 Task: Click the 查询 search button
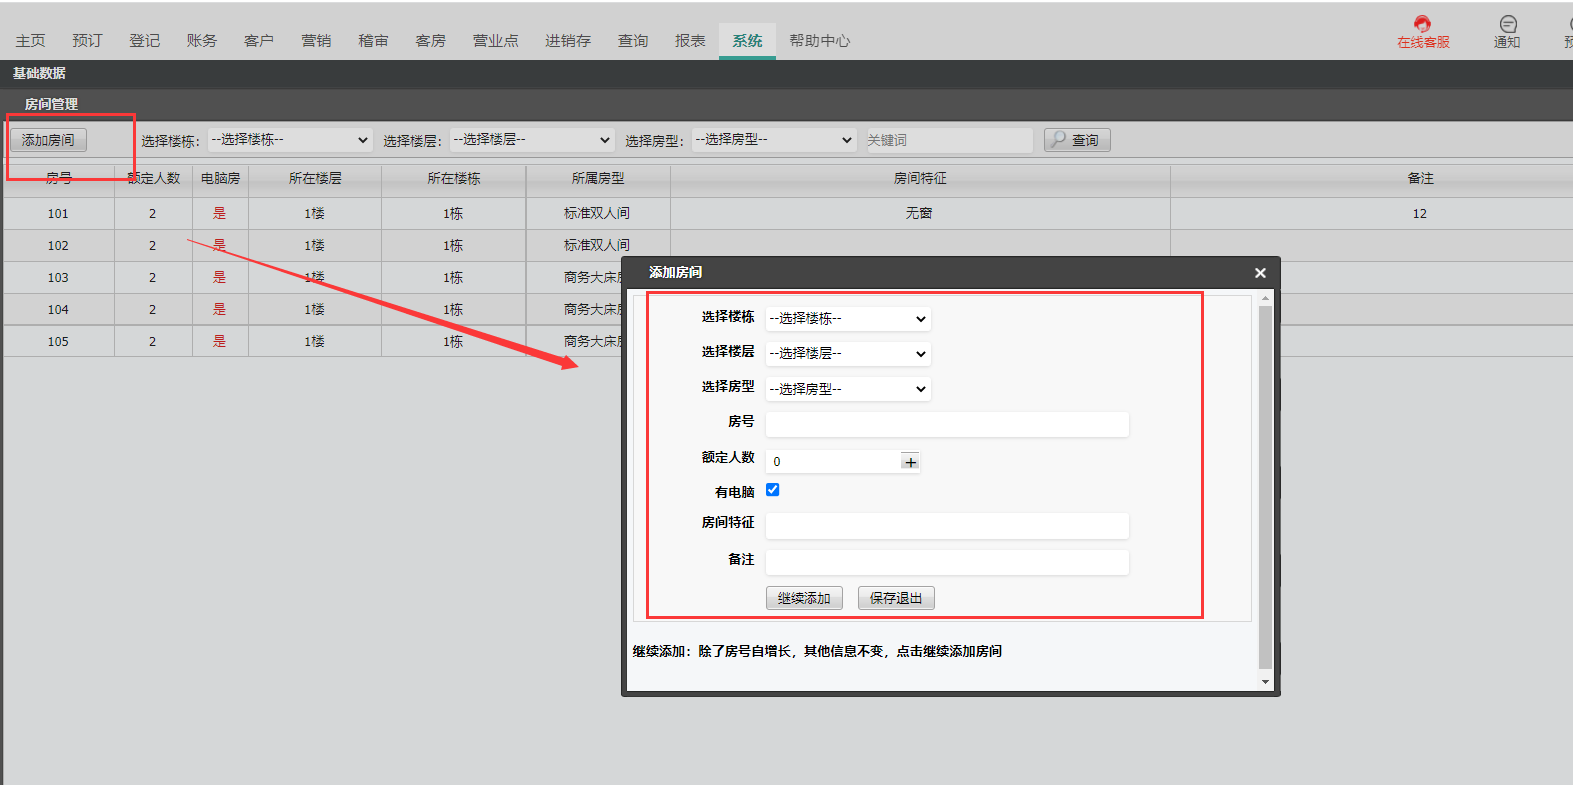coord(1077,140)
